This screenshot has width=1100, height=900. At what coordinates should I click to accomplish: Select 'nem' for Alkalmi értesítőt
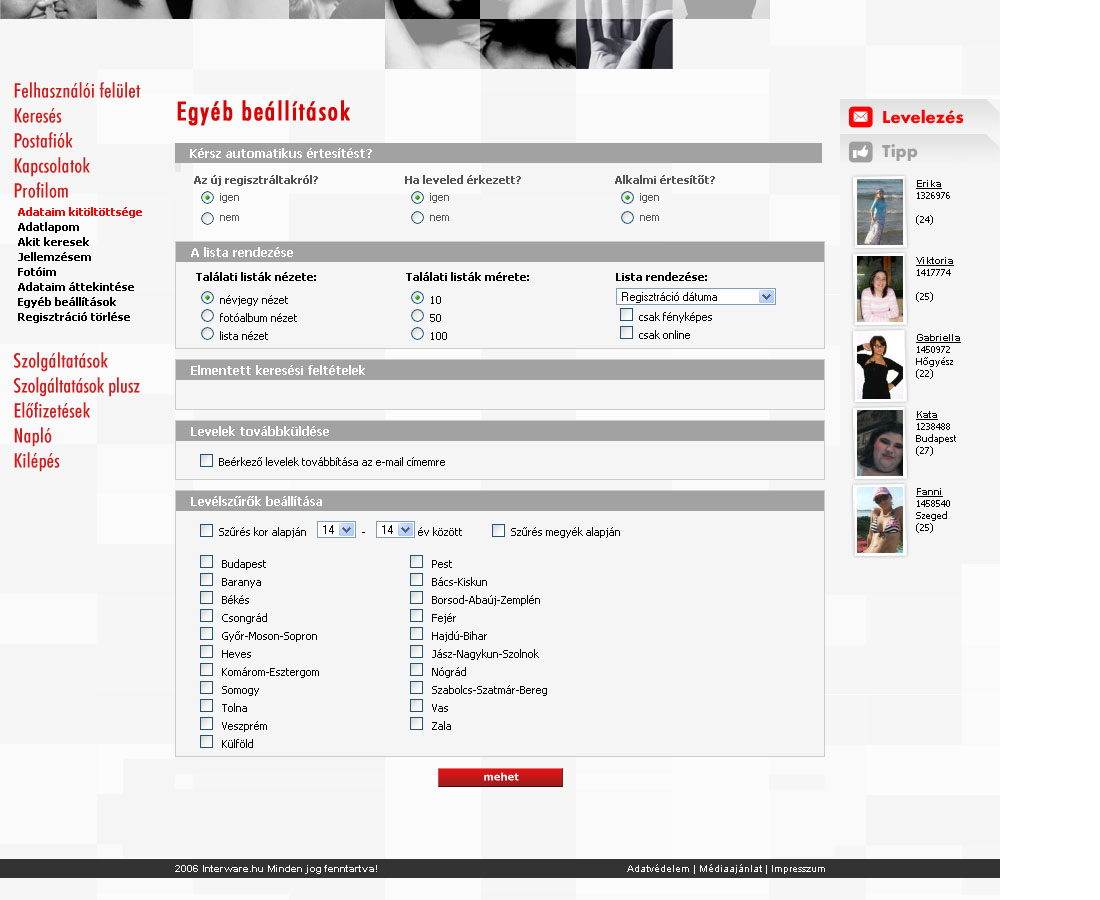627,218
